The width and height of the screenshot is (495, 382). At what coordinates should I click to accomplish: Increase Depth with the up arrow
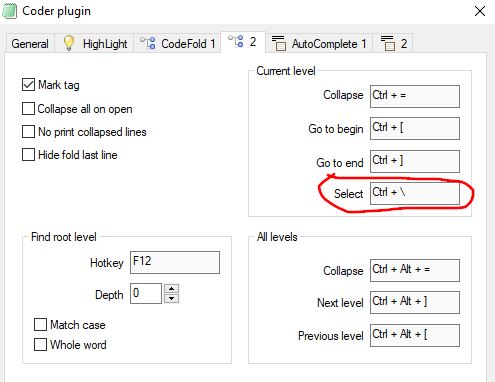(171, 289)
